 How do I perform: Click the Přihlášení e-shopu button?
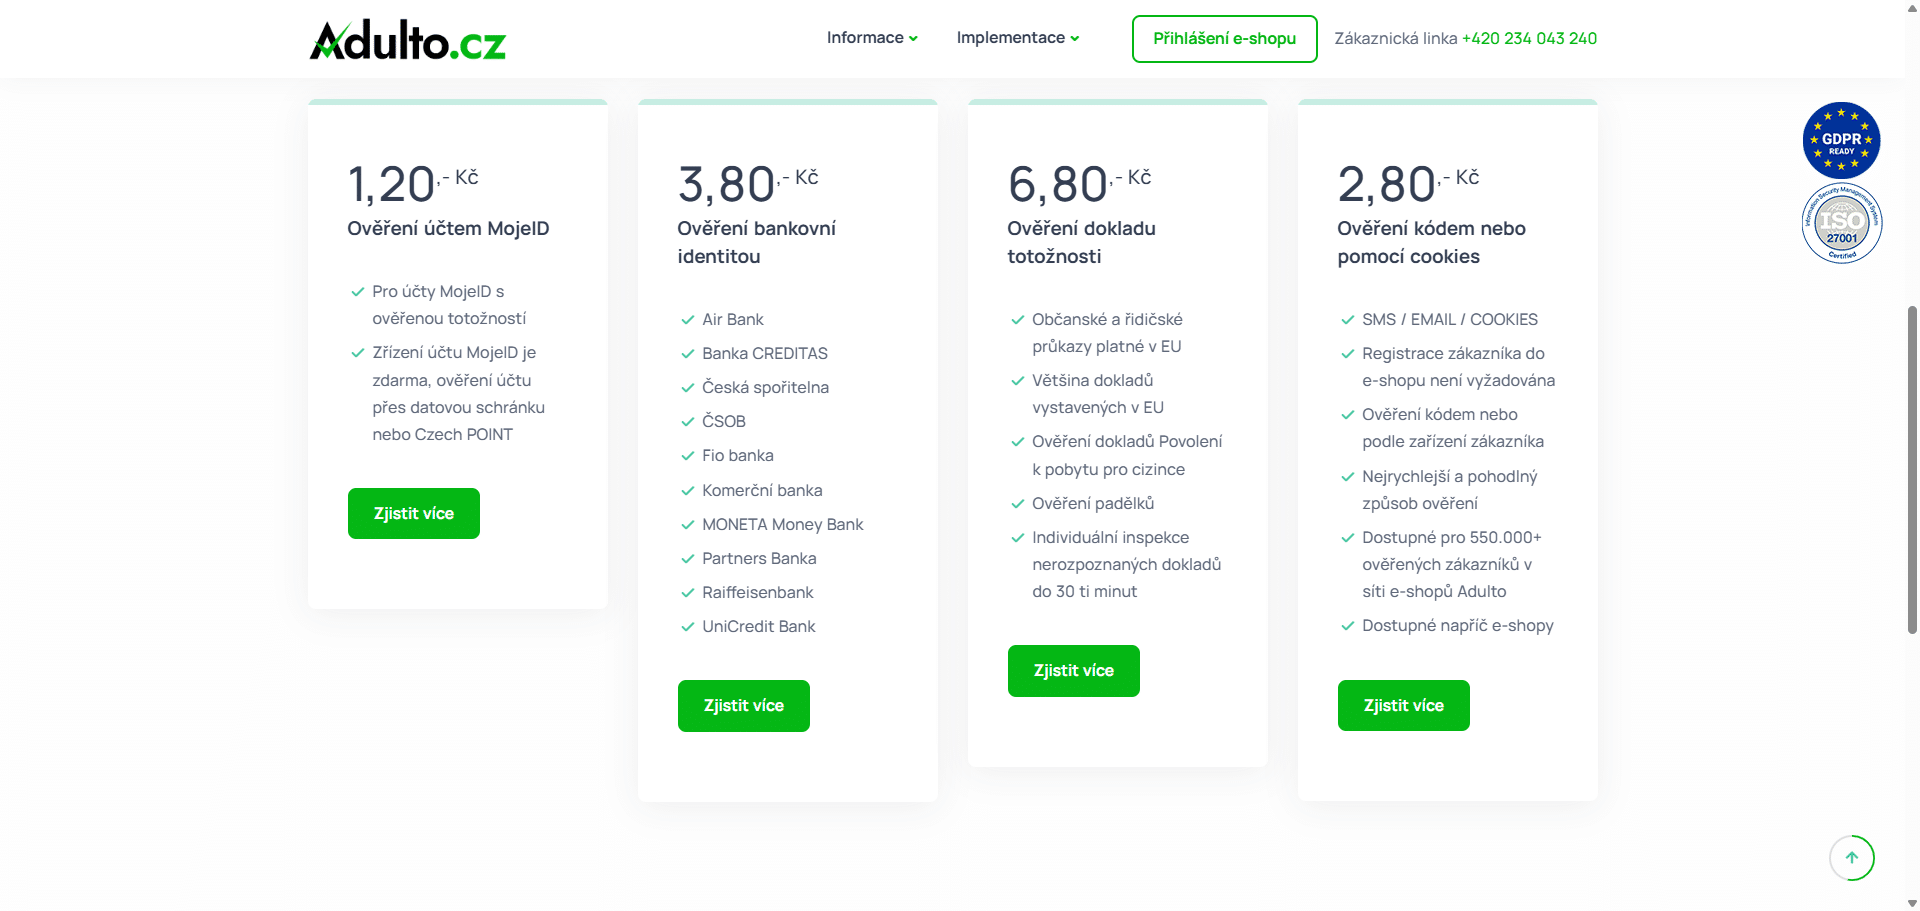pos(1224,39)
